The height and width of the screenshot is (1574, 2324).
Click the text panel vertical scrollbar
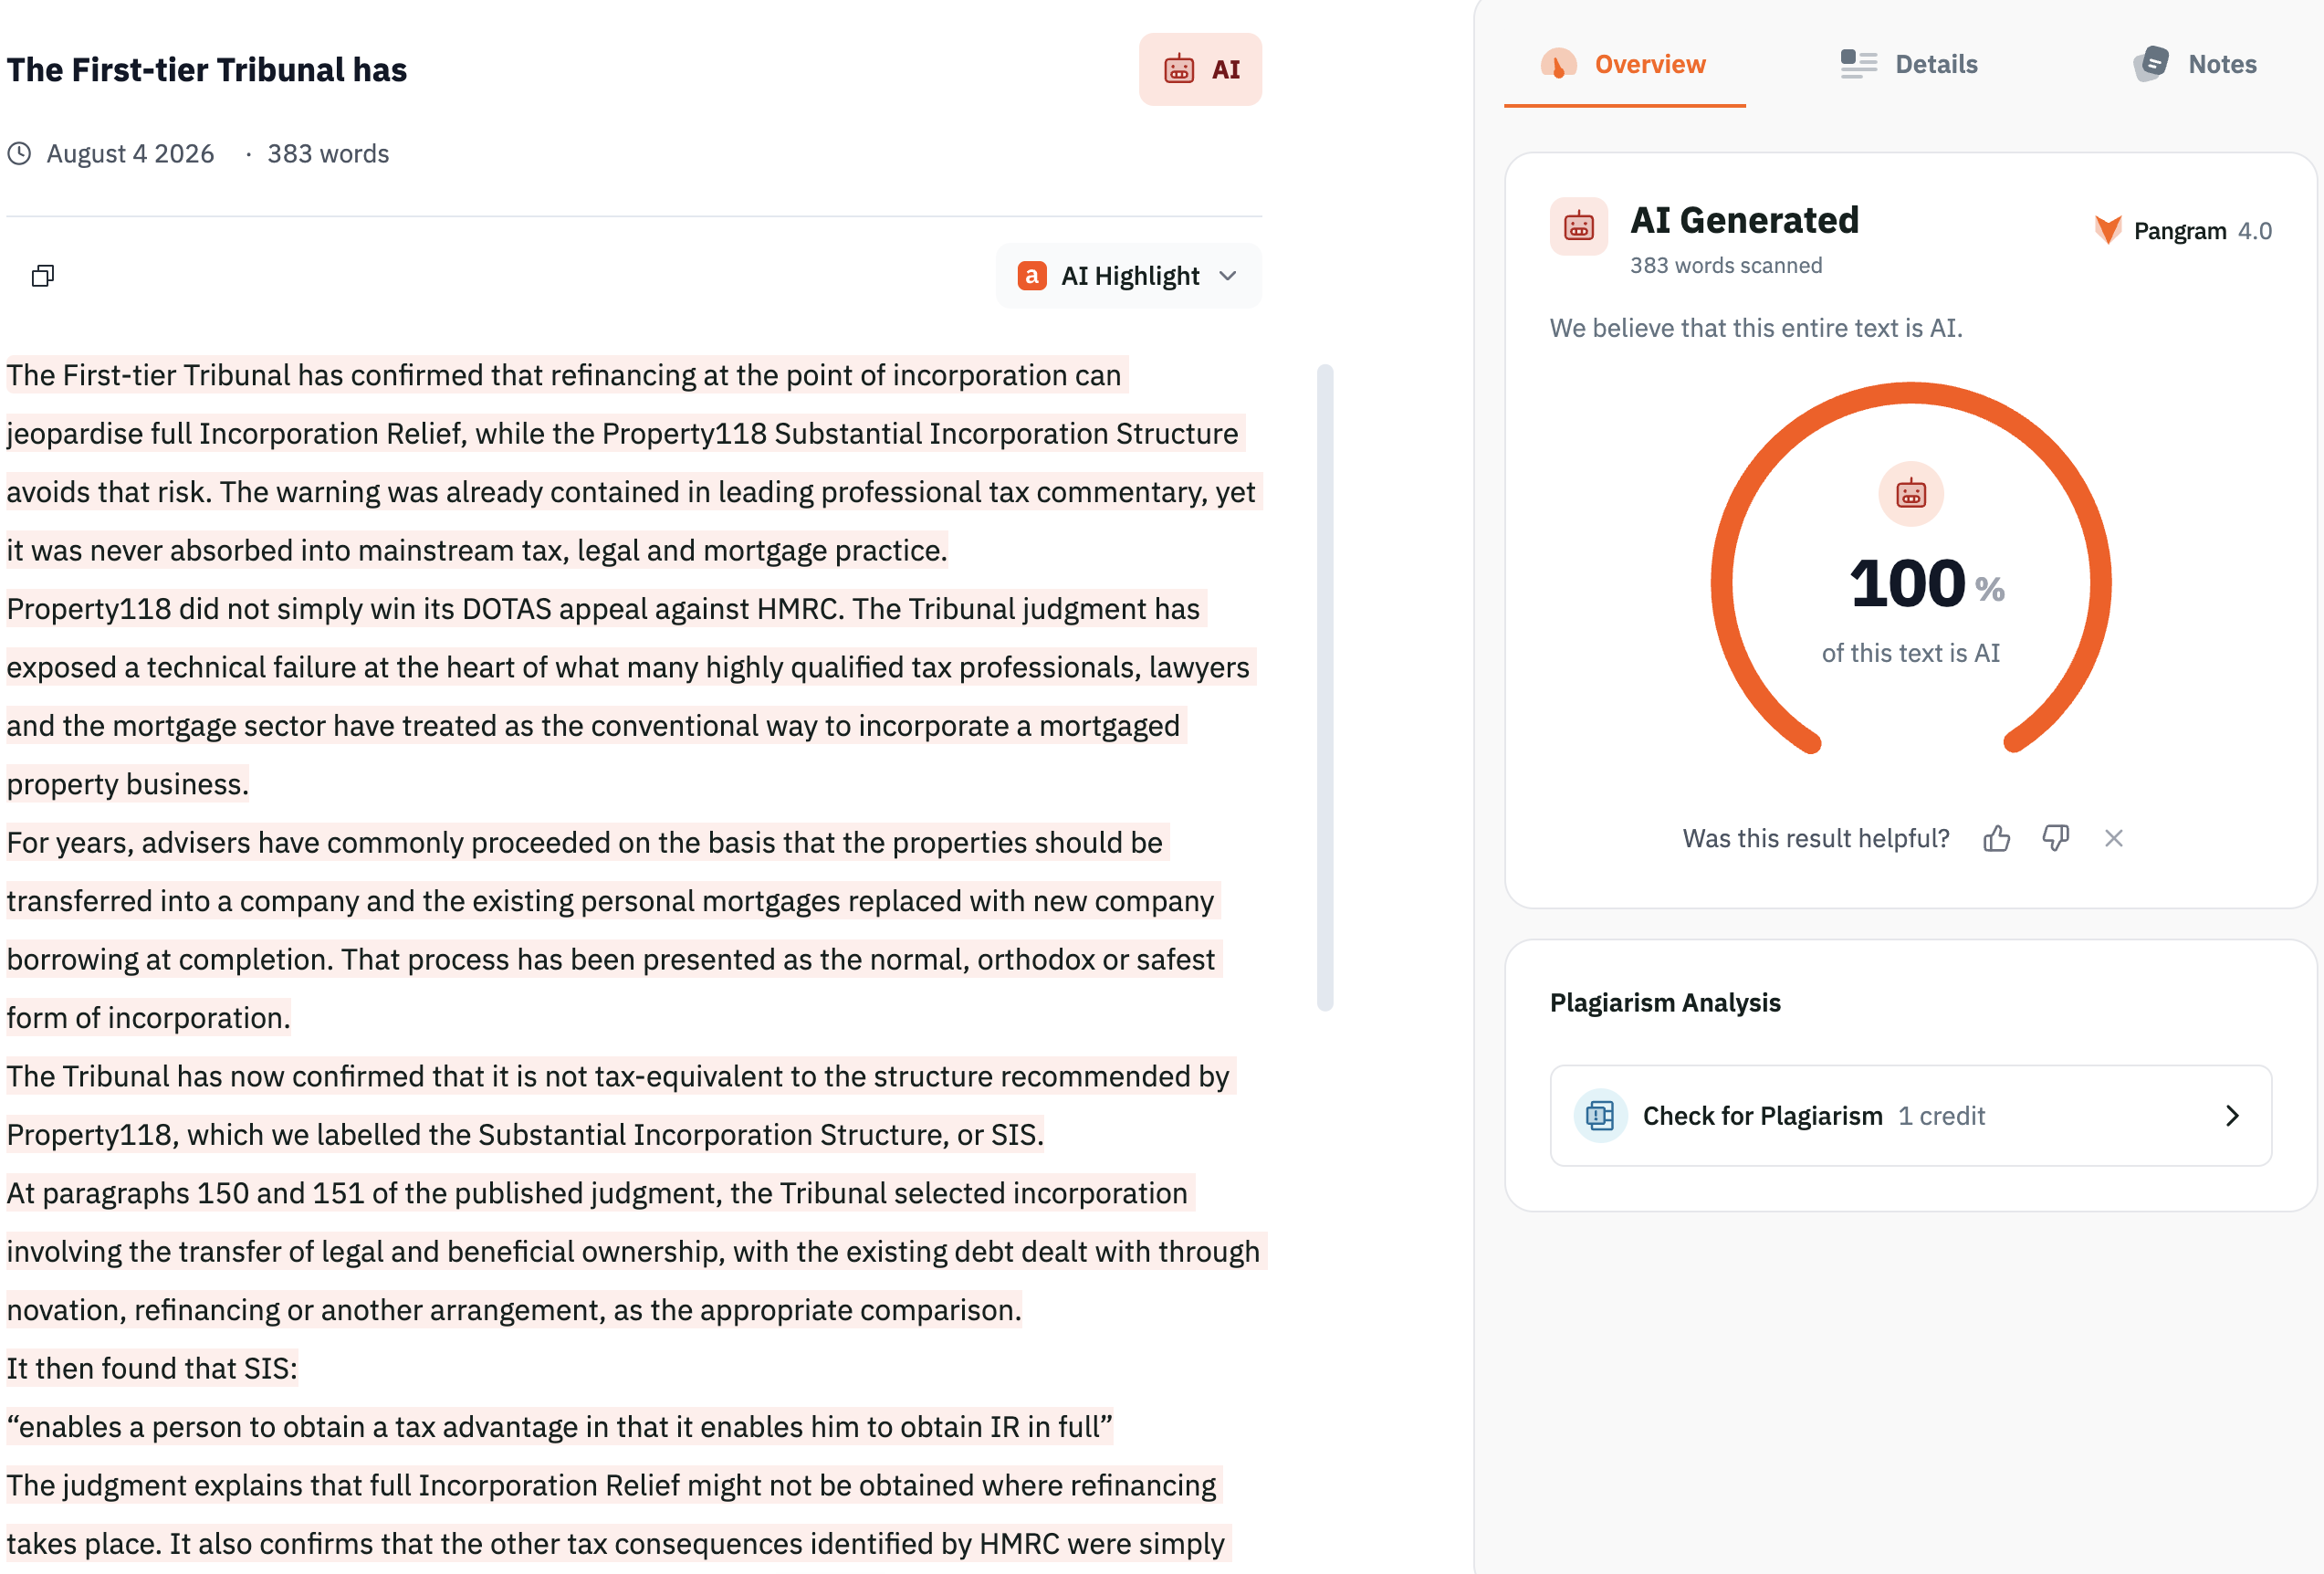point(1325,688)
